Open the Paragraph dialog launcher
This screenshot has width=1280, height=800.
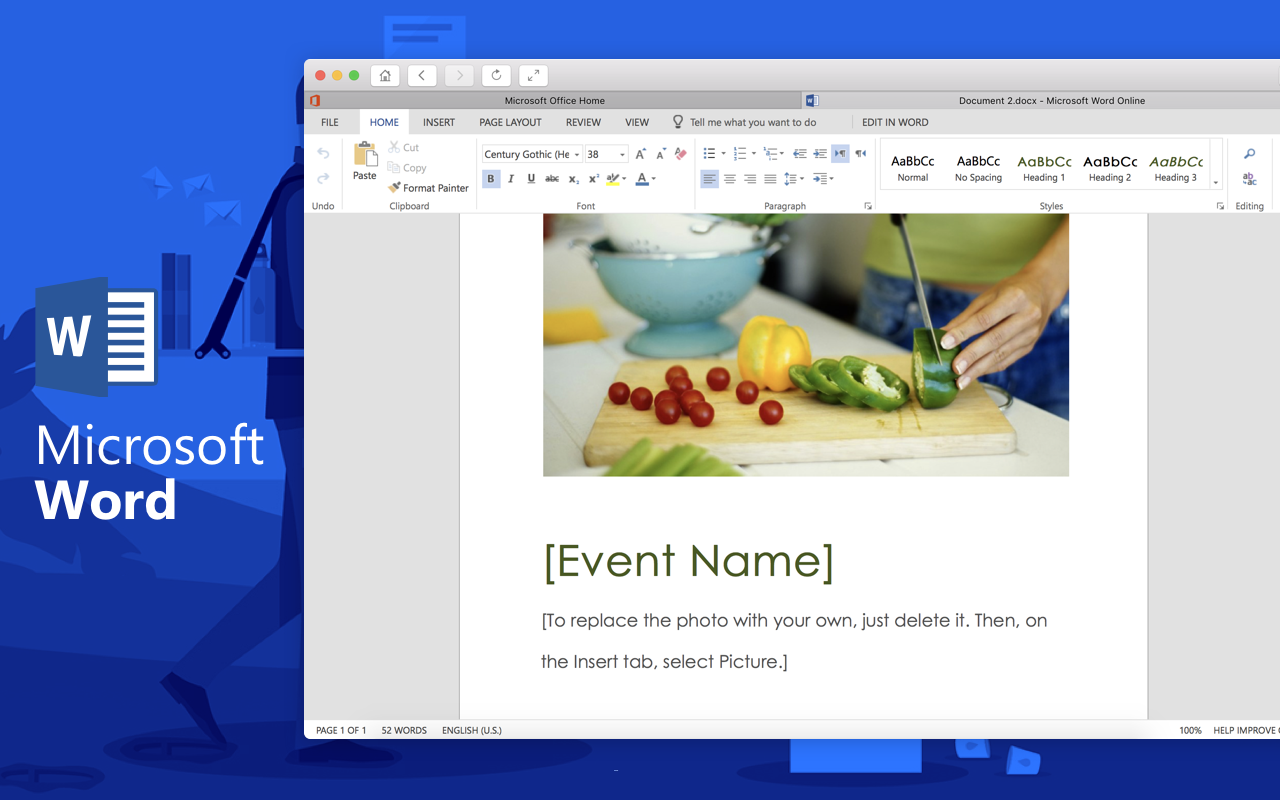[868, 206]
